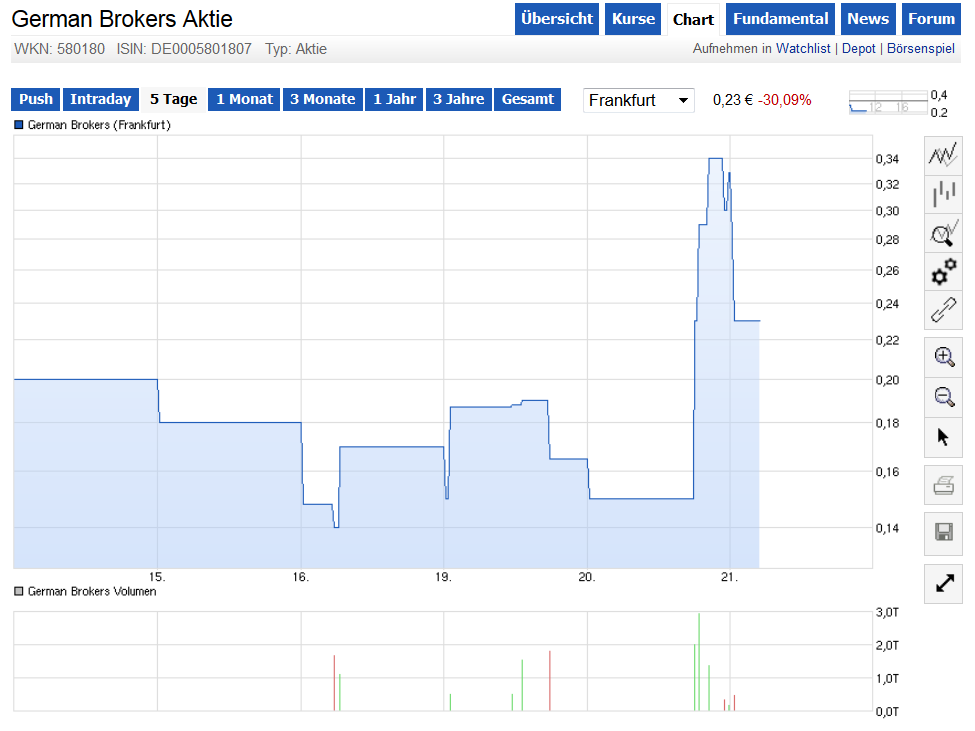The image size is (975, 731).
Task: Enable Push live chart mode
Action: tap(35, 99)
